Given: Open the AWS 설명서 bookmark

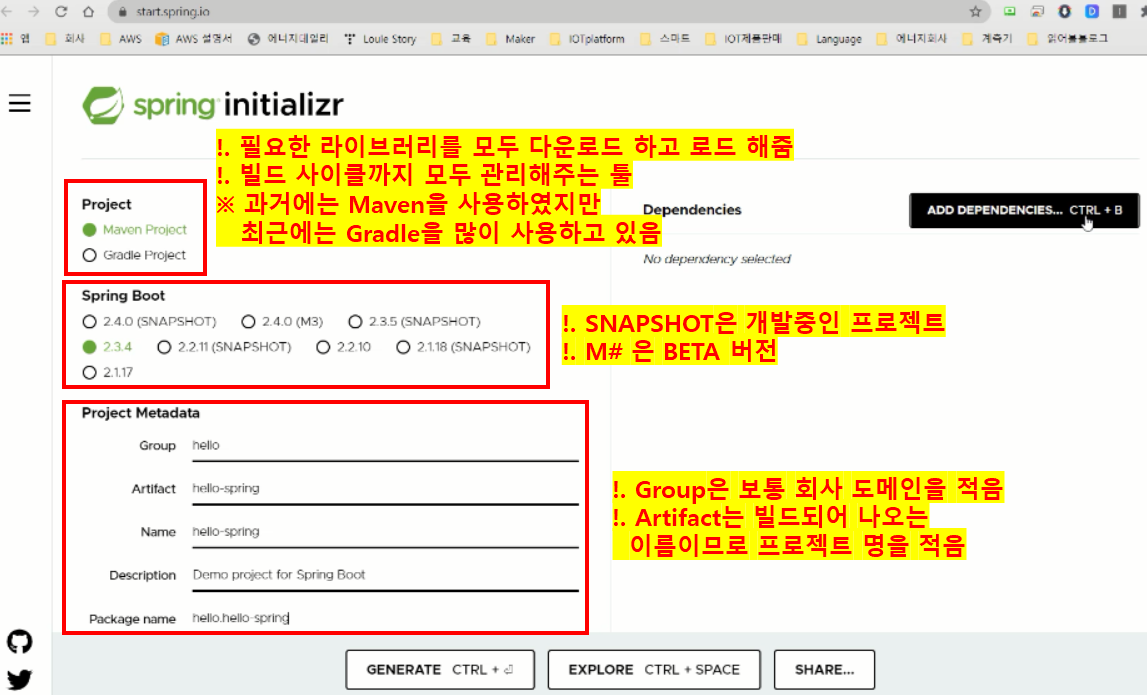Looking at the screenshot, I should [x=194, y=39].
